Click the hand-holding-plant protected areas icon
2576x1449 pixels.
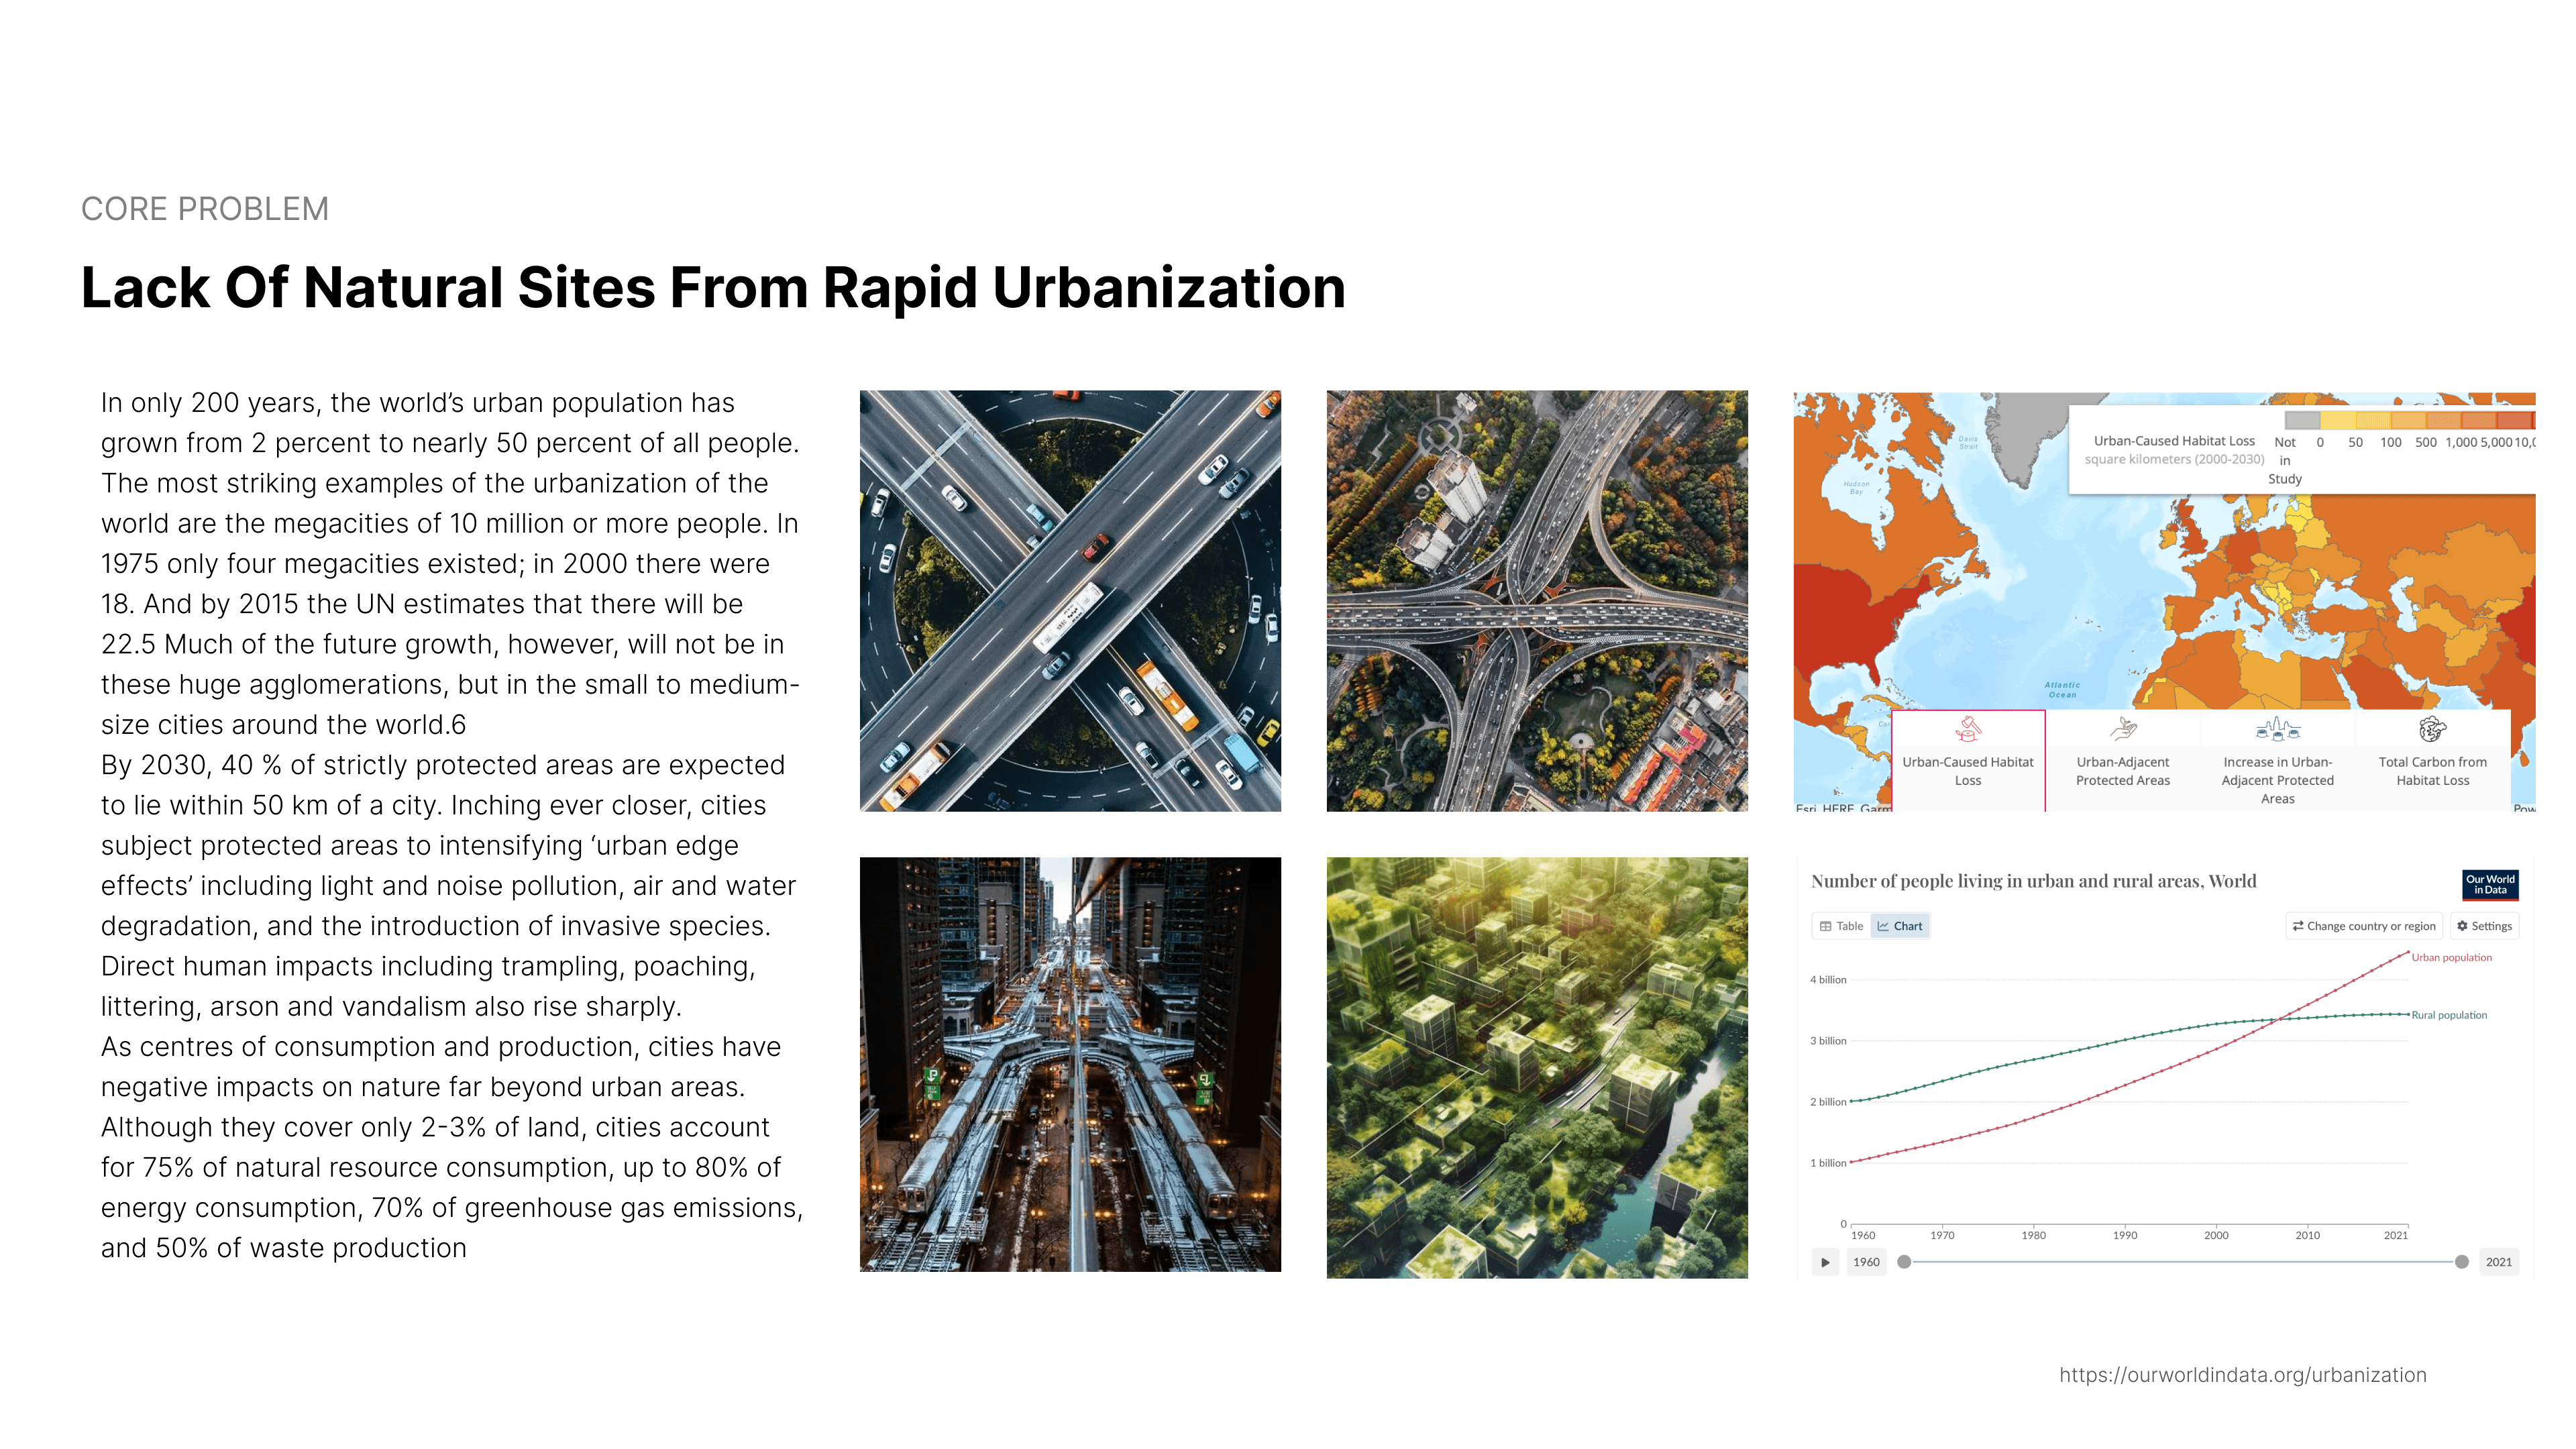pyautogui.click(x=2122, y=729)
